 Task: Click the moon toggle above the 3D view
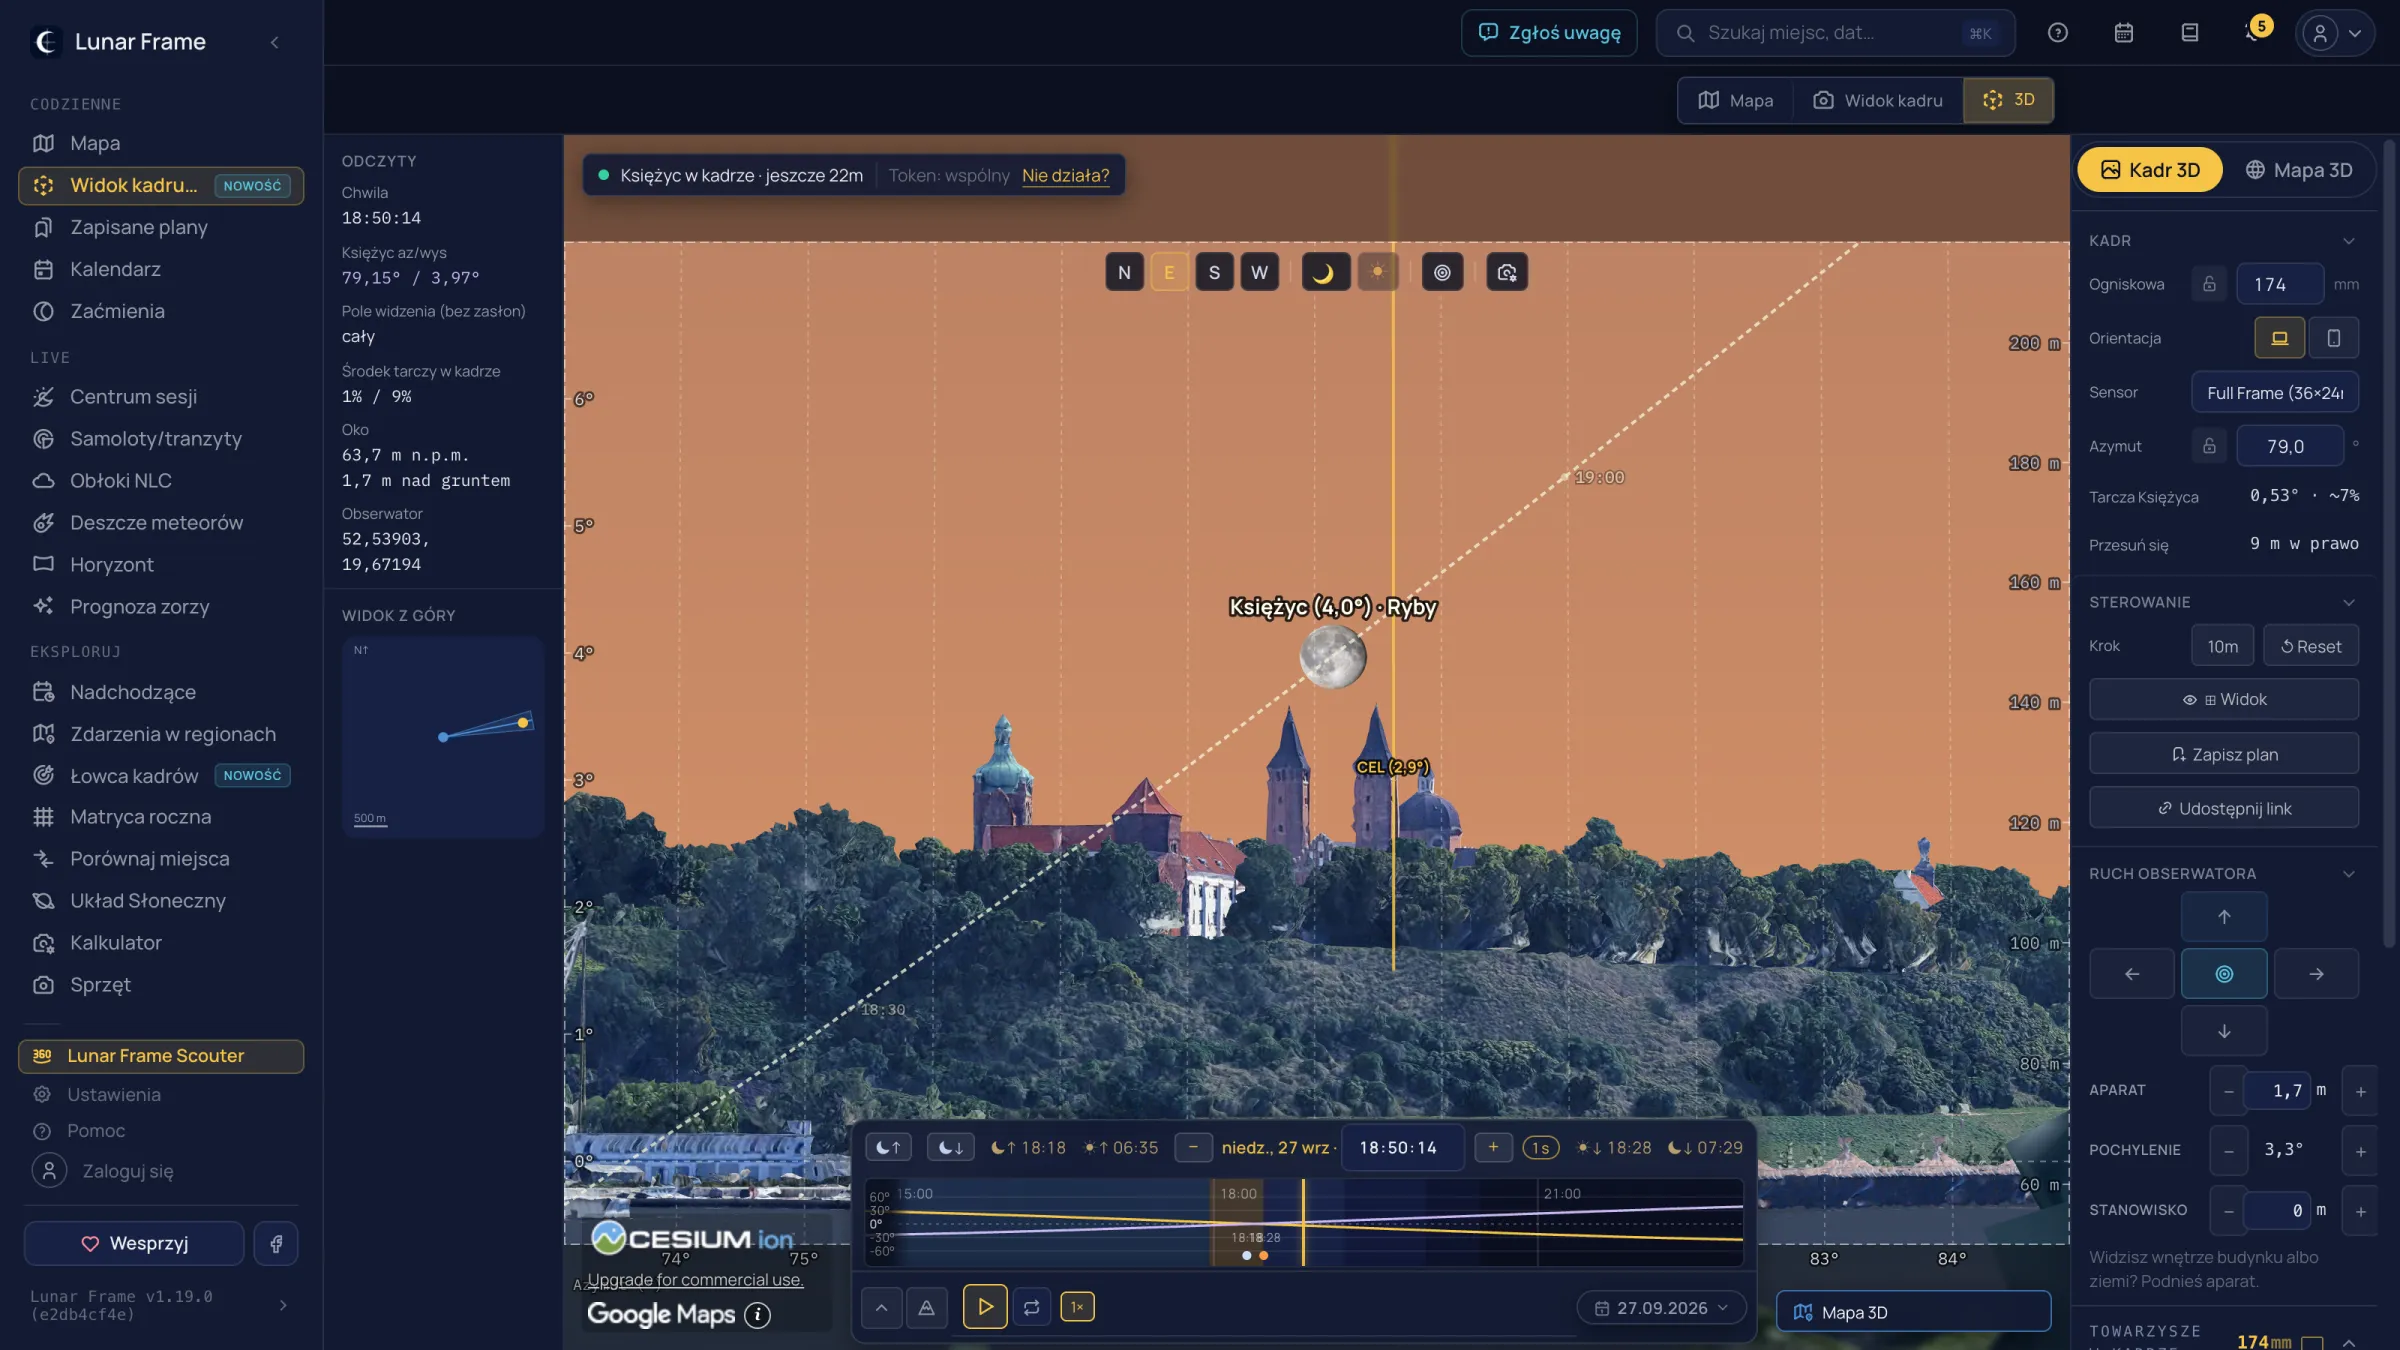coord(1325,272)
